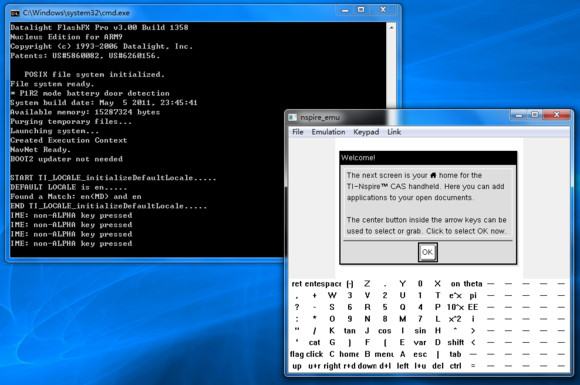Click OK in the Welcome dialog
580x385 pixels.
[x=428, y=252]
